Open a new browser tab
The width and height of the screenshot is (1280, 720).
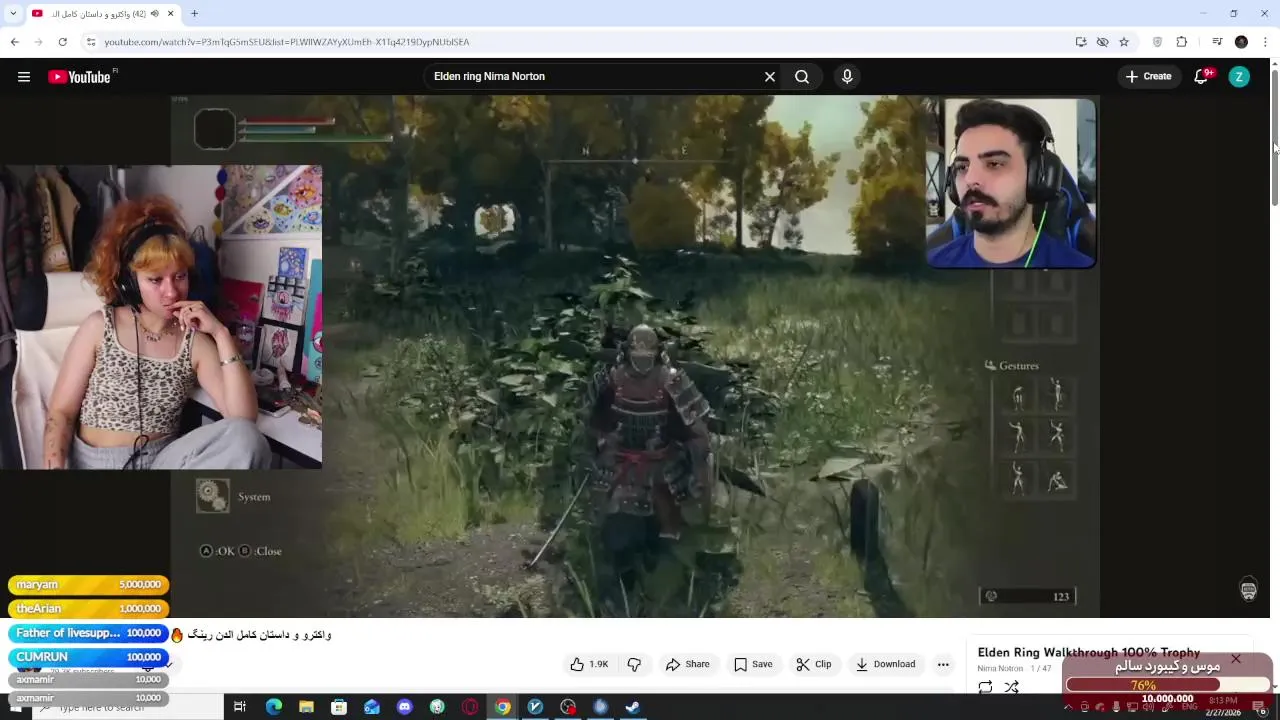(194, 14)
